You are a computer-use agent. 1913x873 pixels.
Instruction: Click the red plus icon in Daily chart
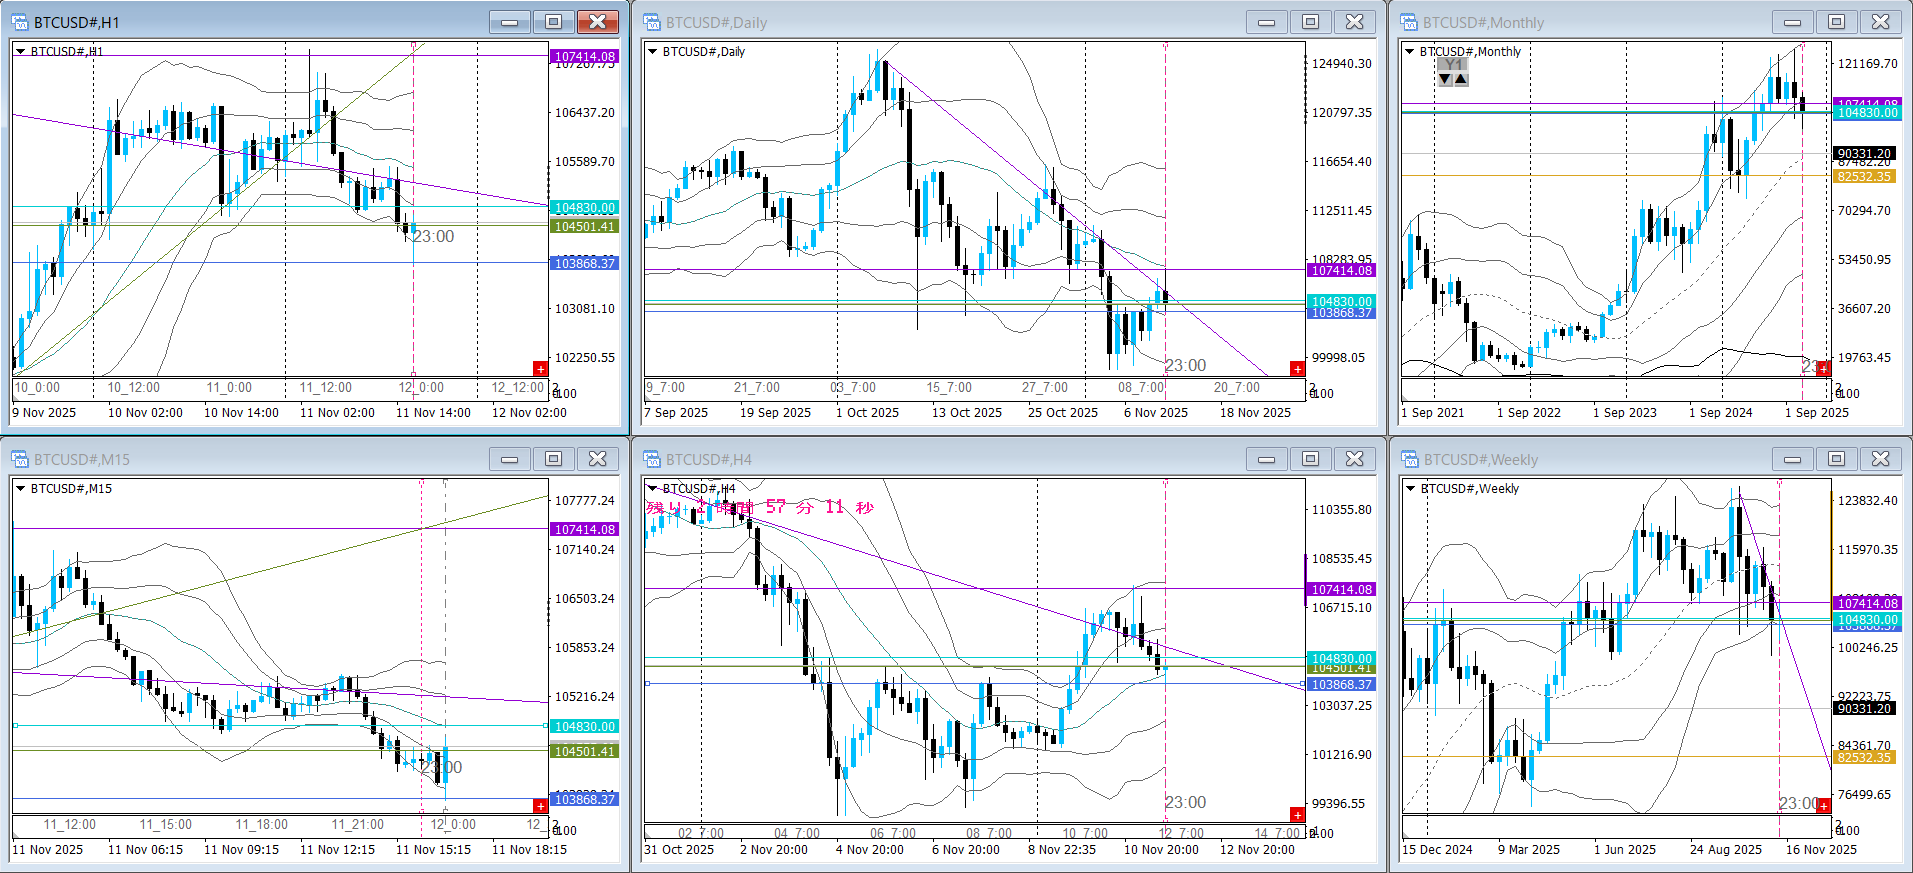tap(1297, 369)
